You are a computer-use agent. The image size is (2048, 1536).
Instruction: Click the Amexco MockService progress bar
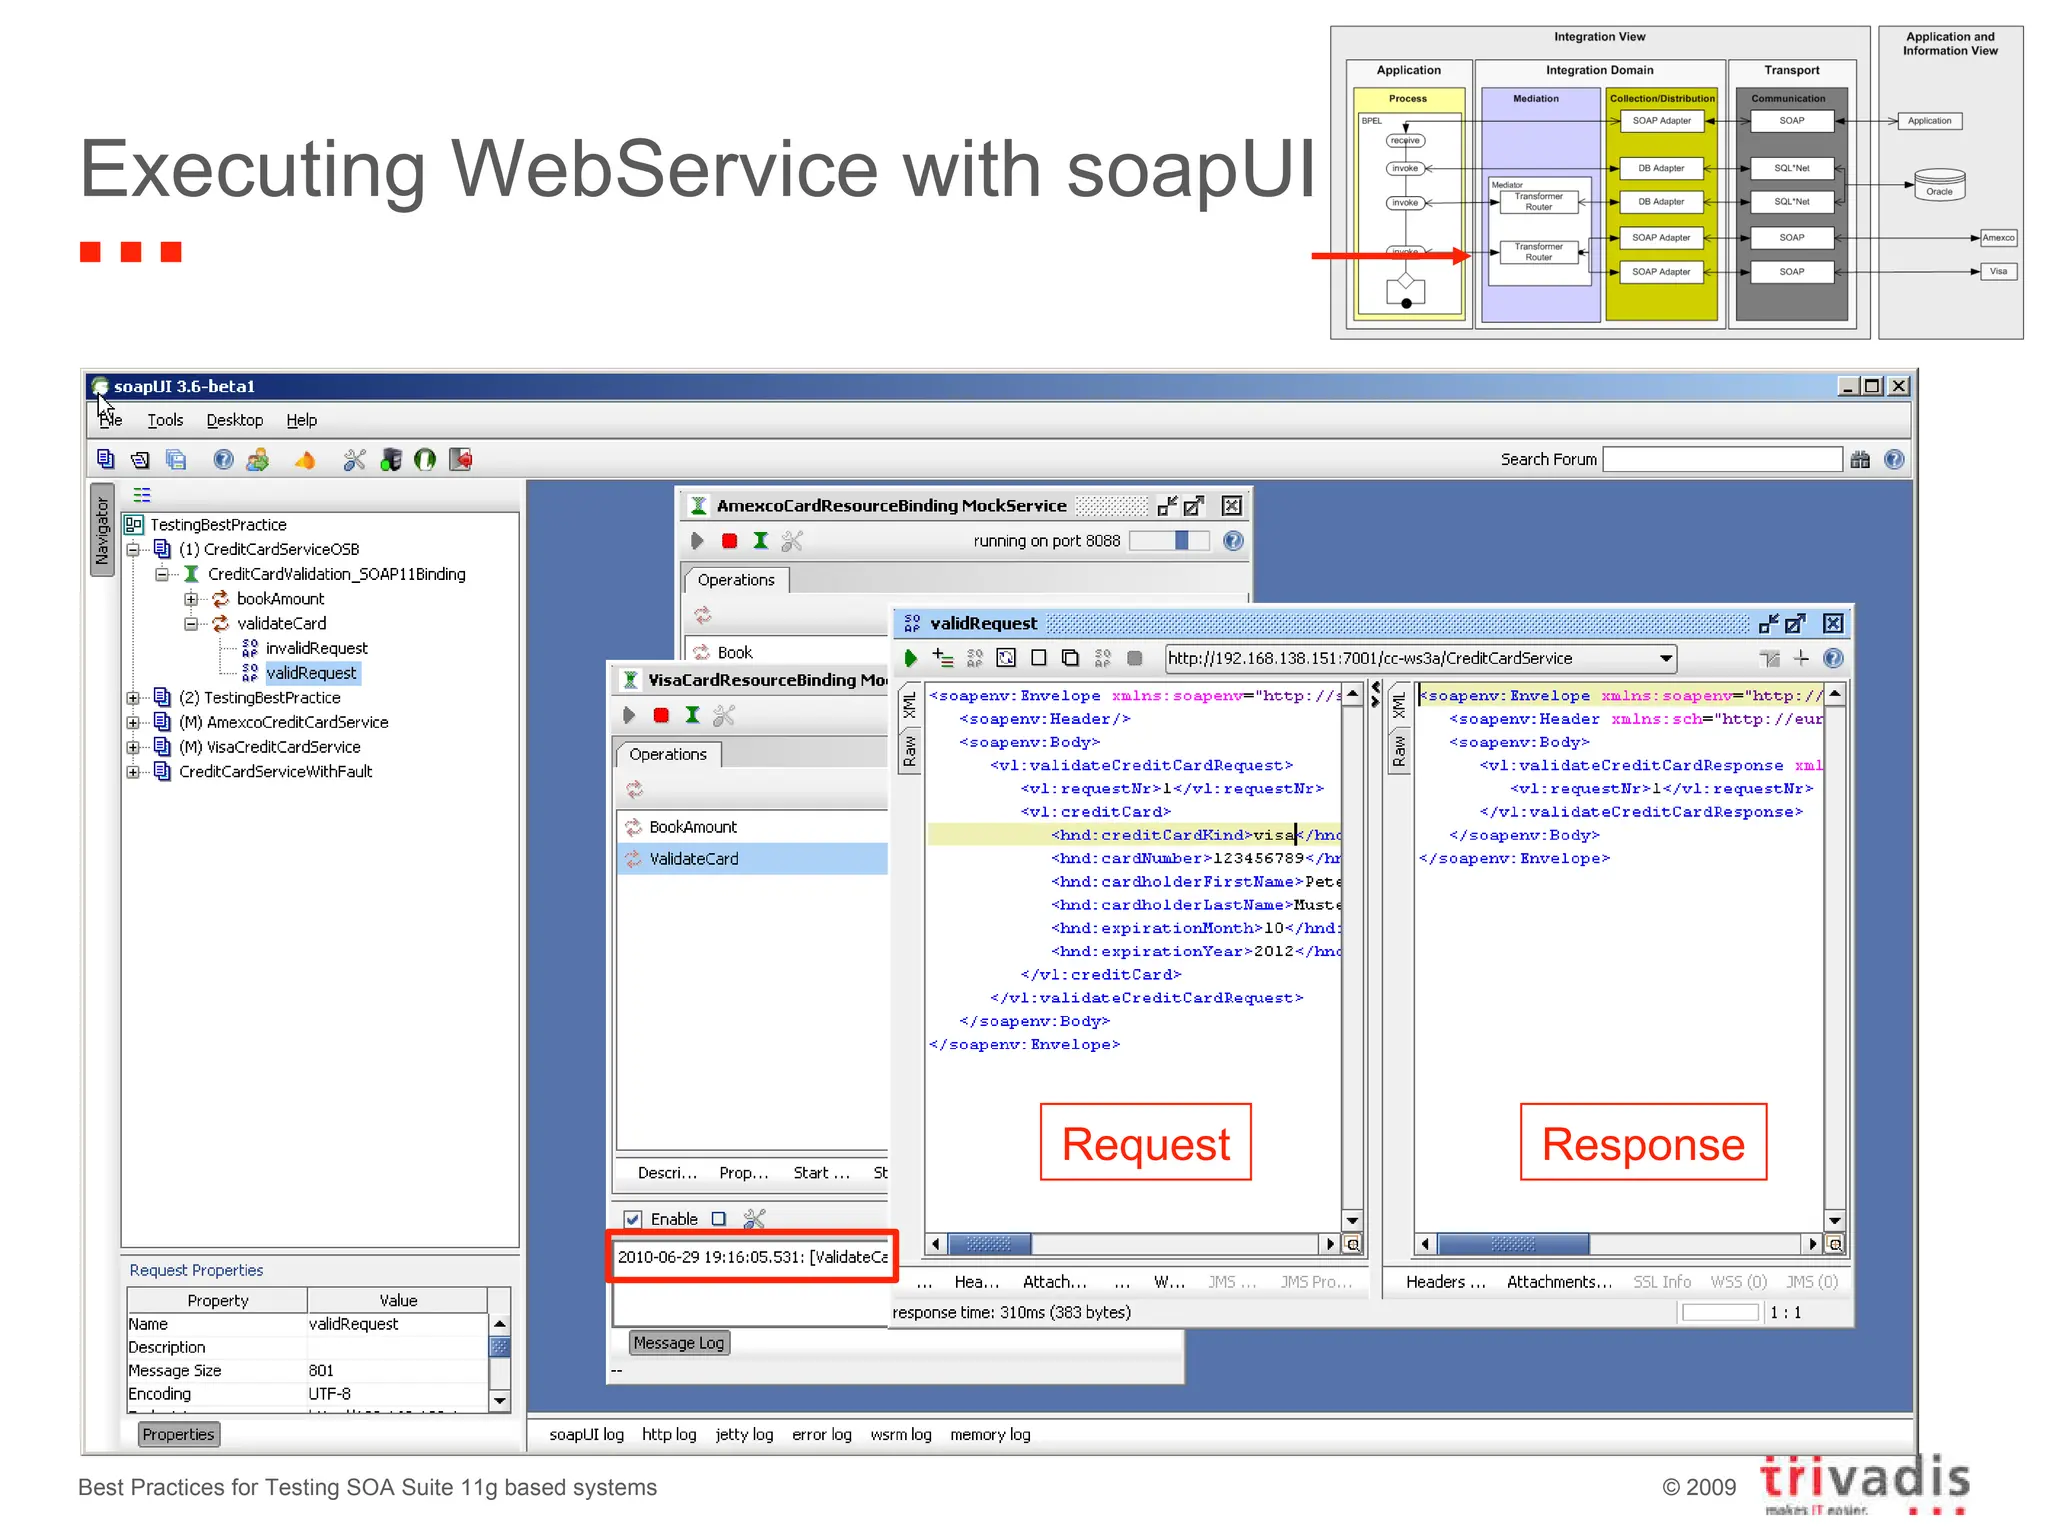tap(1169, 541)
